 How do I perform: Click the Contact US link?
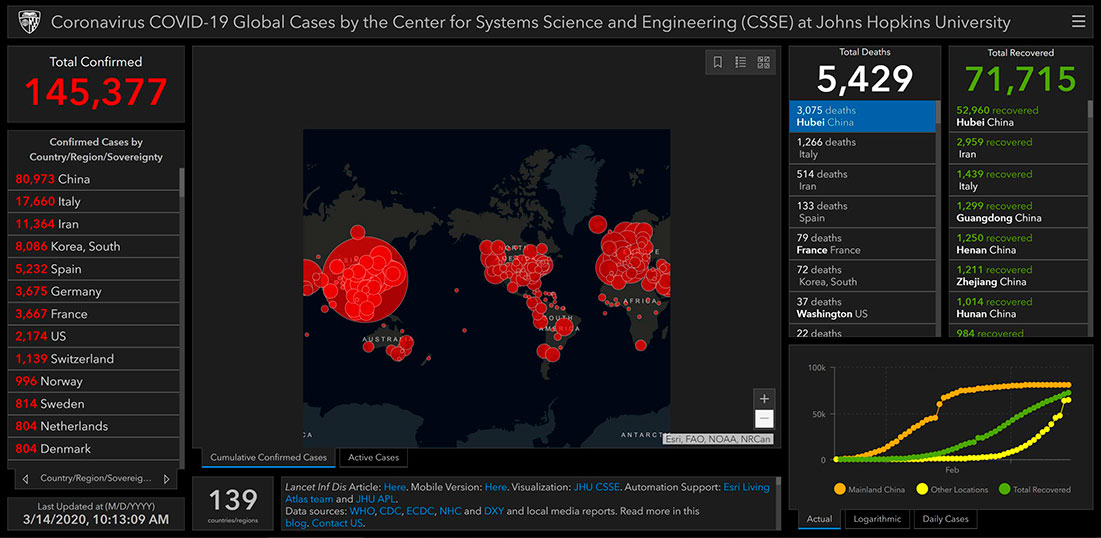coord(338,523)
